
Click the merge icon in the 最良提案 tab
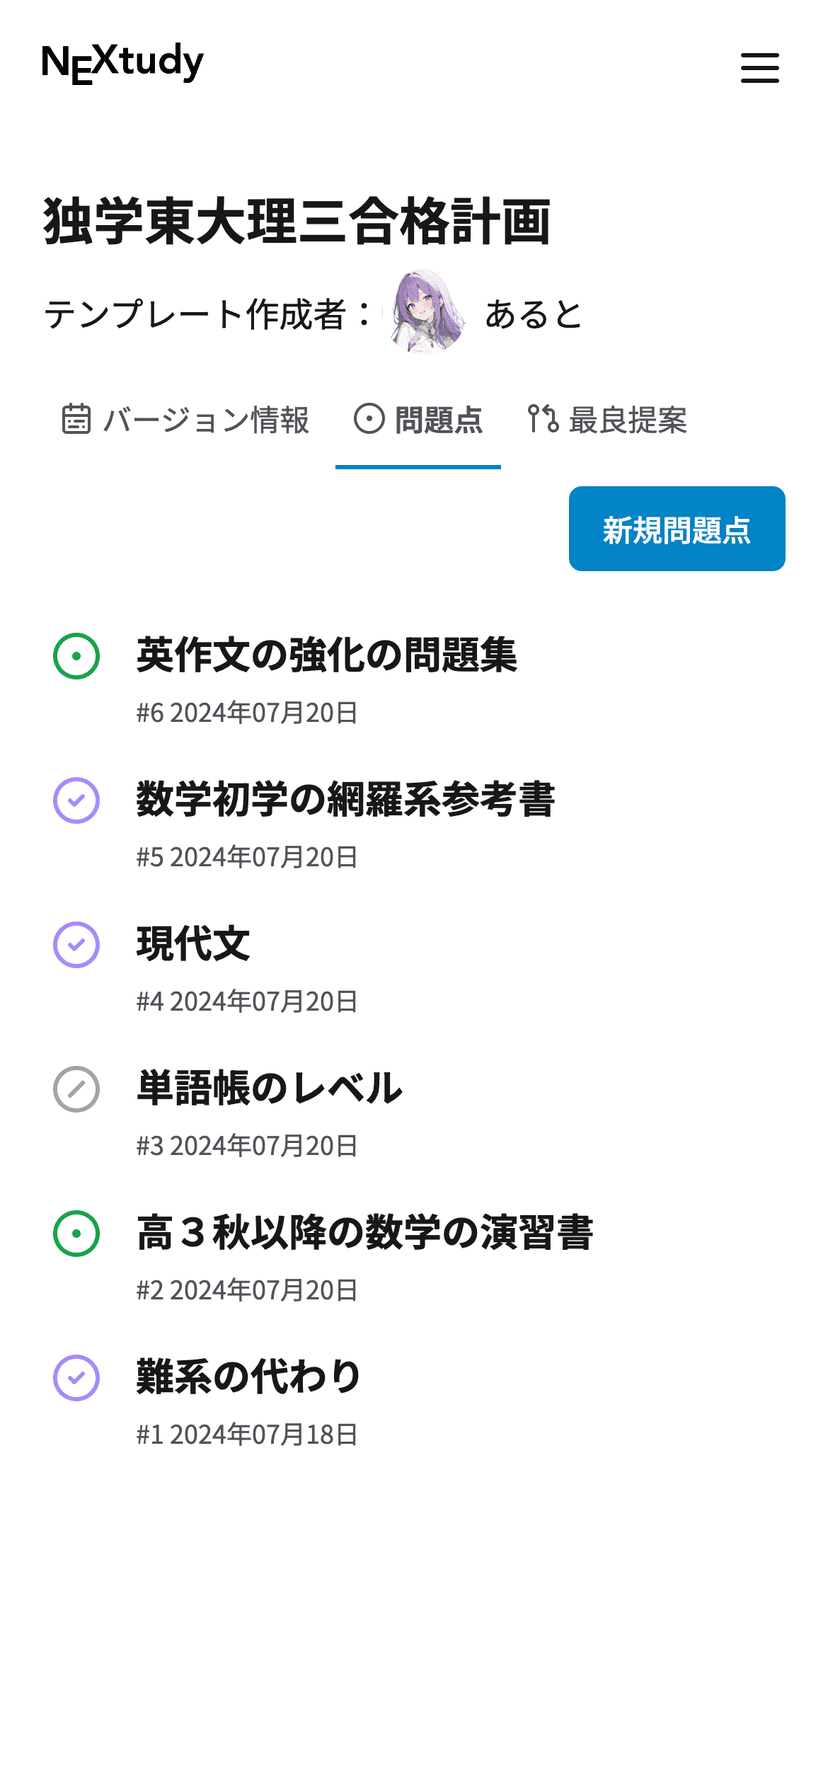[543, 419]
